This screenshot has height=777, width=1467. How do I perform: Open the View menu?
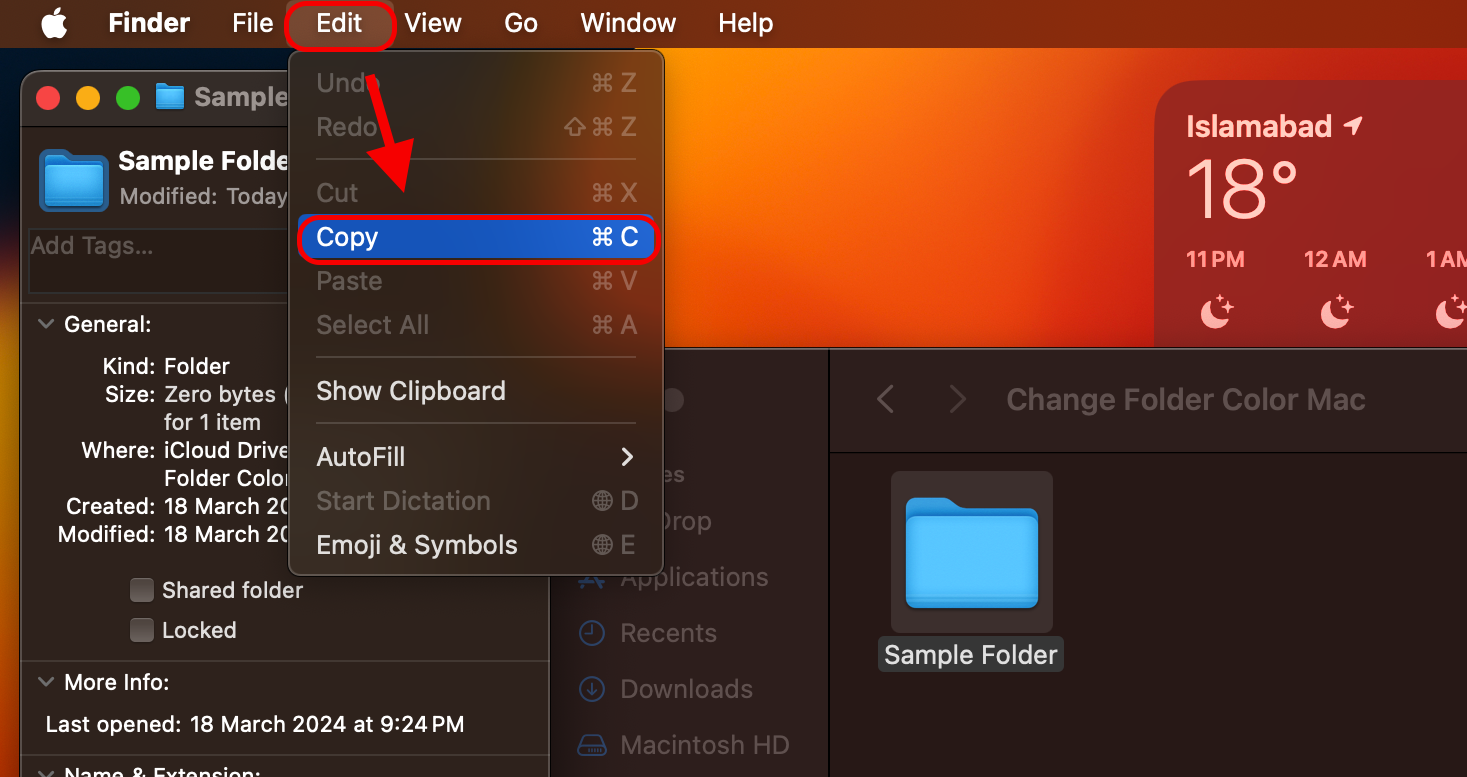433,23
